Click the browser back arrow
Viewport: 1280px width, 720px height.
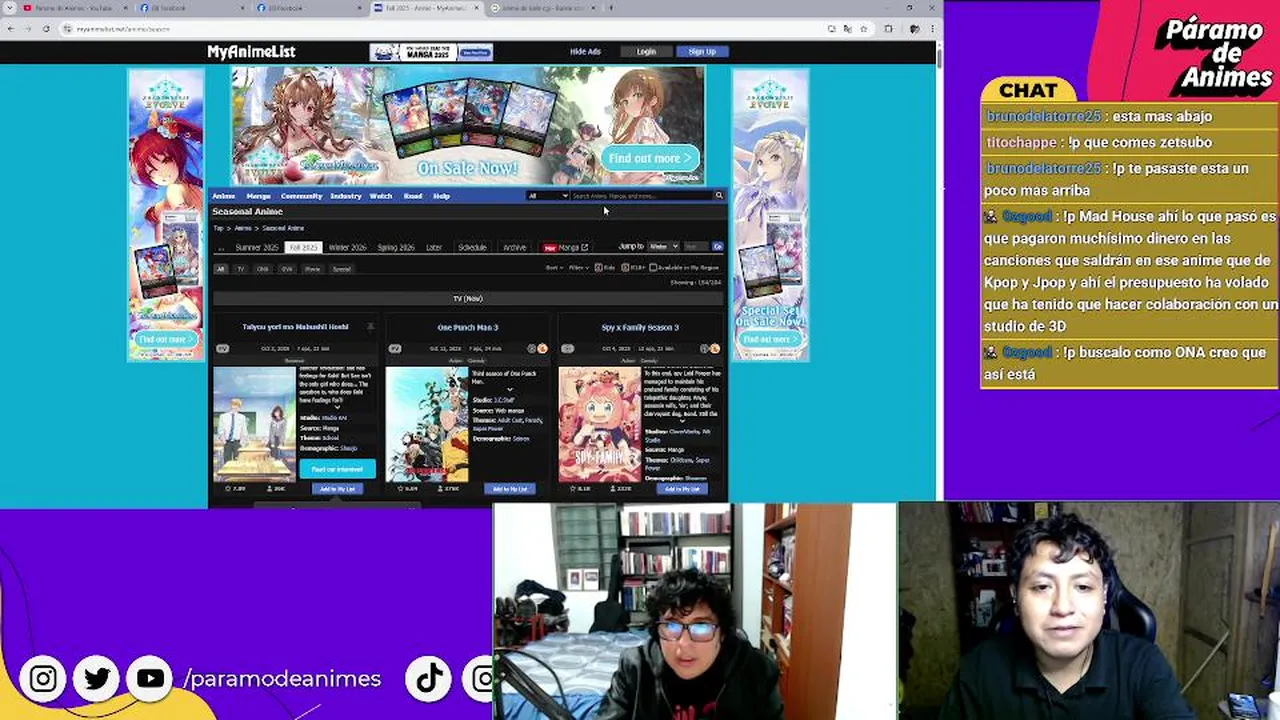pos(10,29)
